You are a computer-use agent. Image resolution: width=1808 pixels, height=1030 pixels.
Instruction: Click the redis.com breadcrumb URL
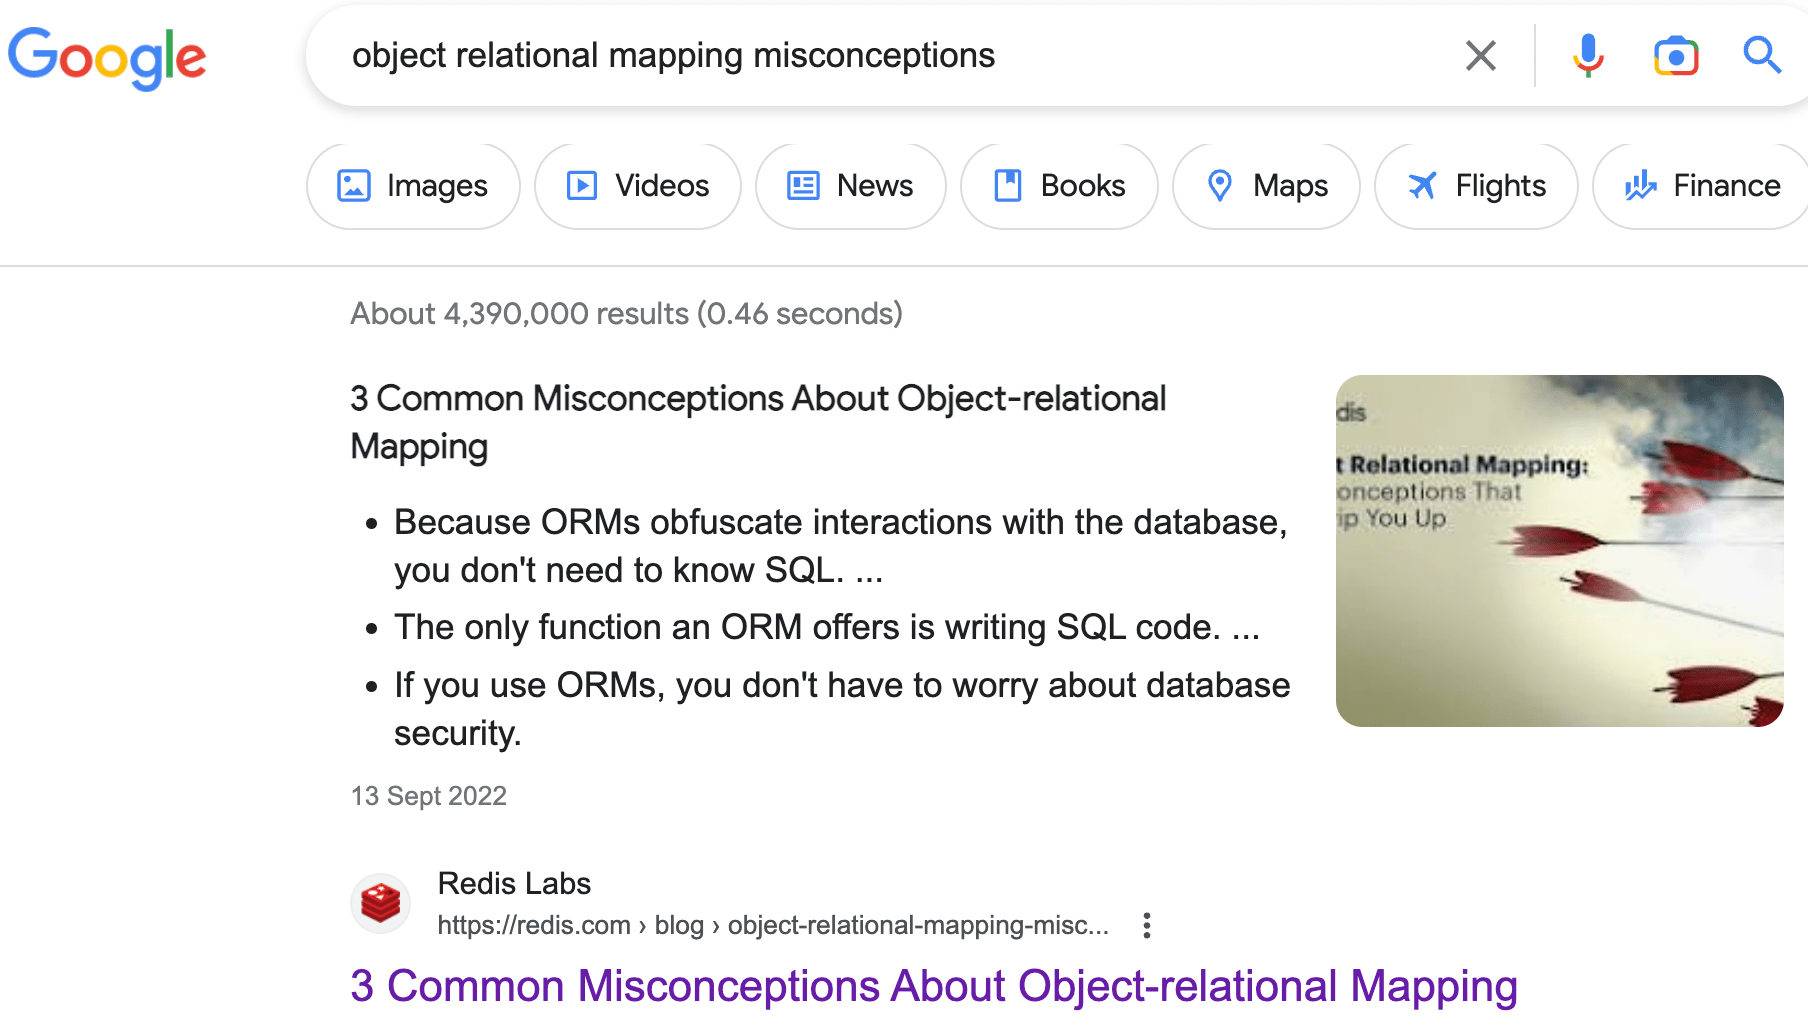pos(772,926)
